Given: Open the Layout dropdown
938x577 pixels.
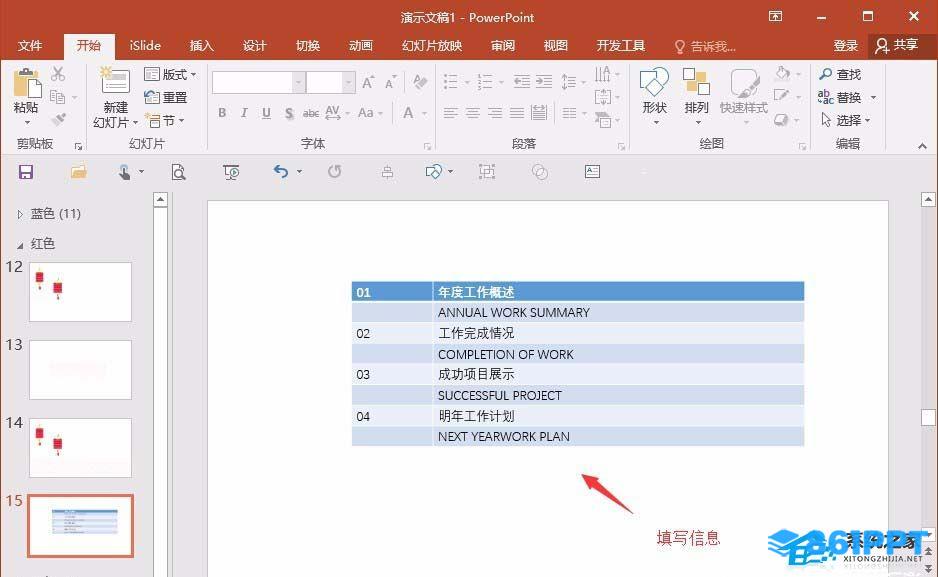Looking at the screenshot, I should click(x=170, y=75).
